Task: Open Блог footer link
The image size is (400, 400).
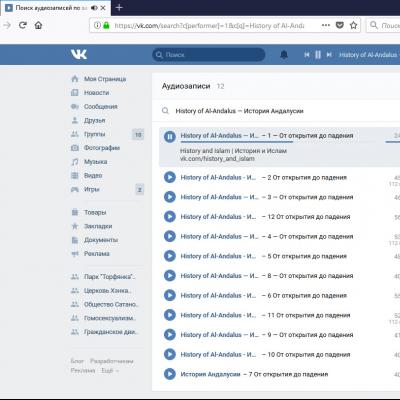Action: click(x=77, y=361)
